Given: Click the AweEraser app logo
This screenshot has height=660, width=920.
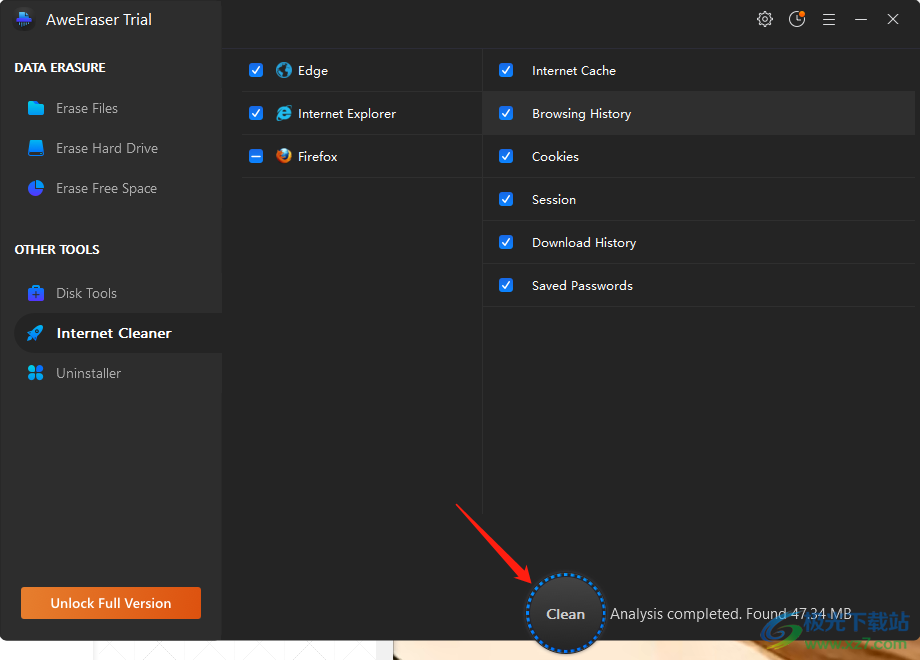Looking at the screenshot, I should click(x=24, y=19).
